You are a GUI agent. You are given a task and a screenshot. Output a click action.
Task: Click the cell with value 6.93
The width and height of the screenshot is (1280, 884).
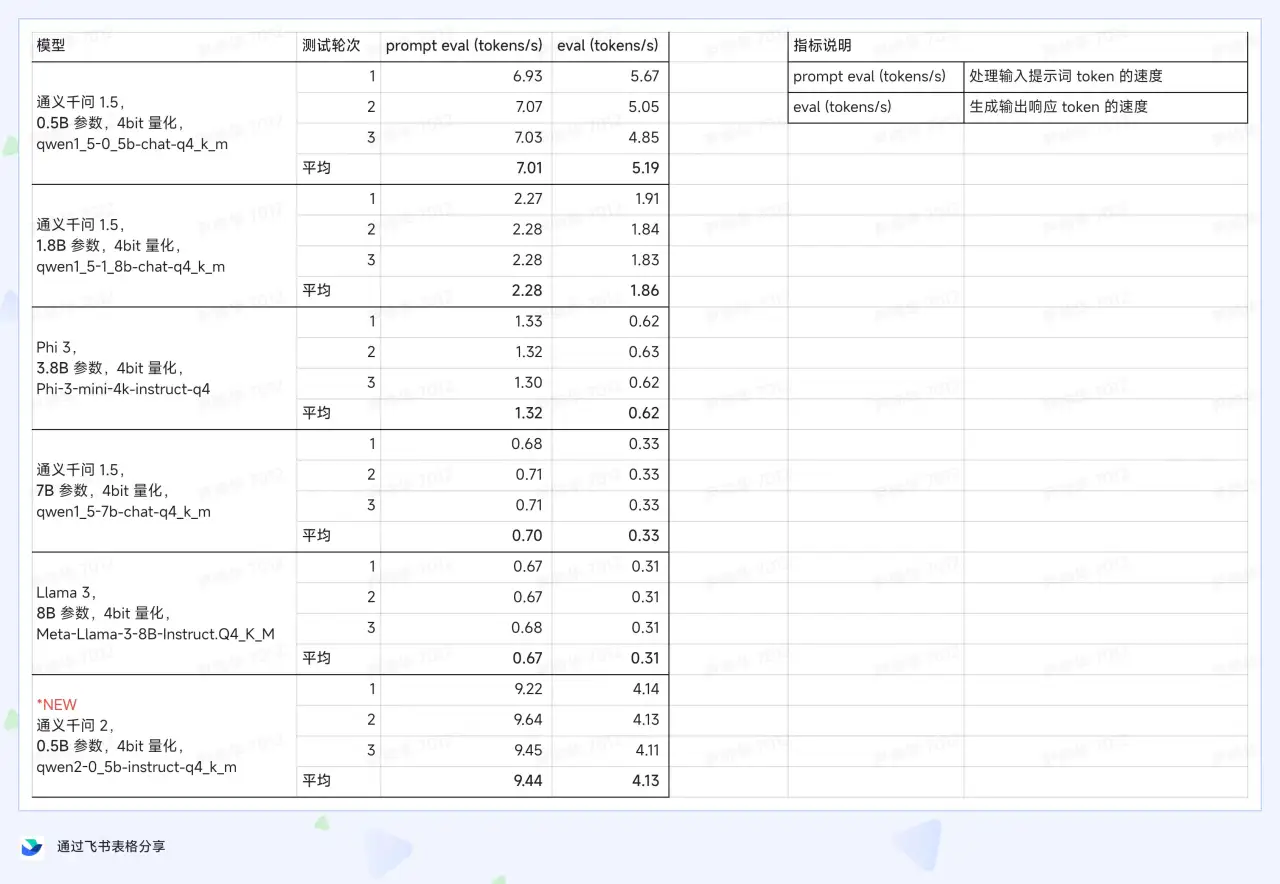coord(466,77)
